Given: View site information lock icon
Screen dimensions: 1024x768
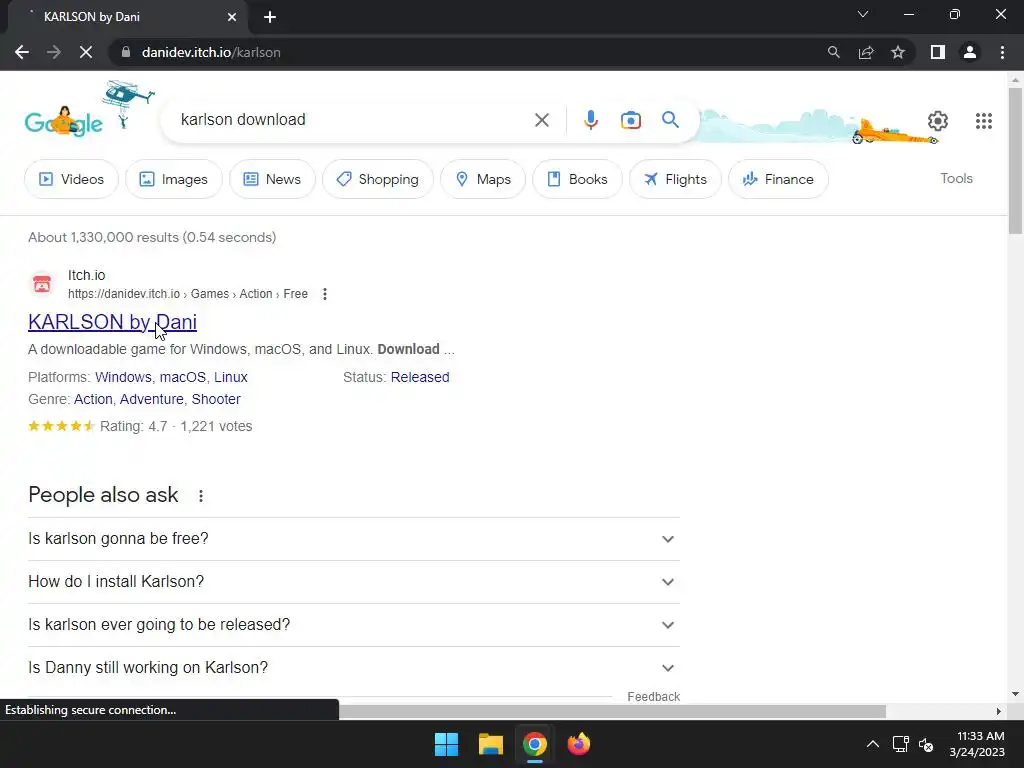Looking at the screenshot, I should [126, 52].
